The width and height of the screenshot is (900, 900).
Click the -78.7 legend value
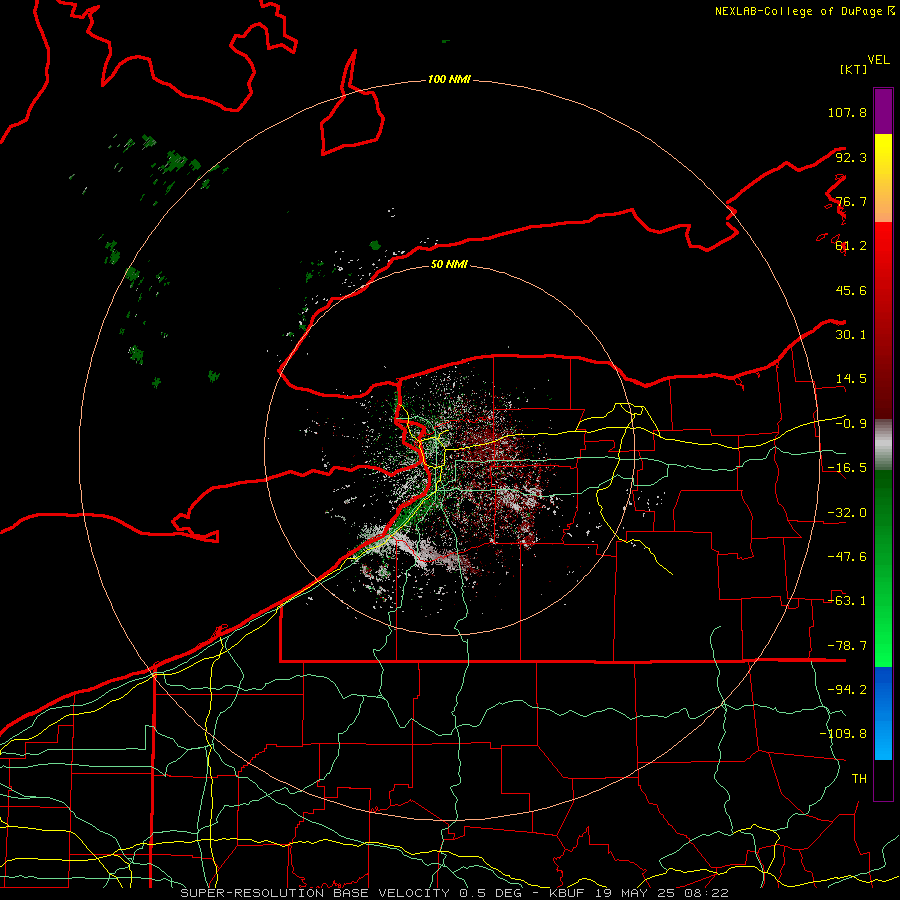tap(847, 646)
